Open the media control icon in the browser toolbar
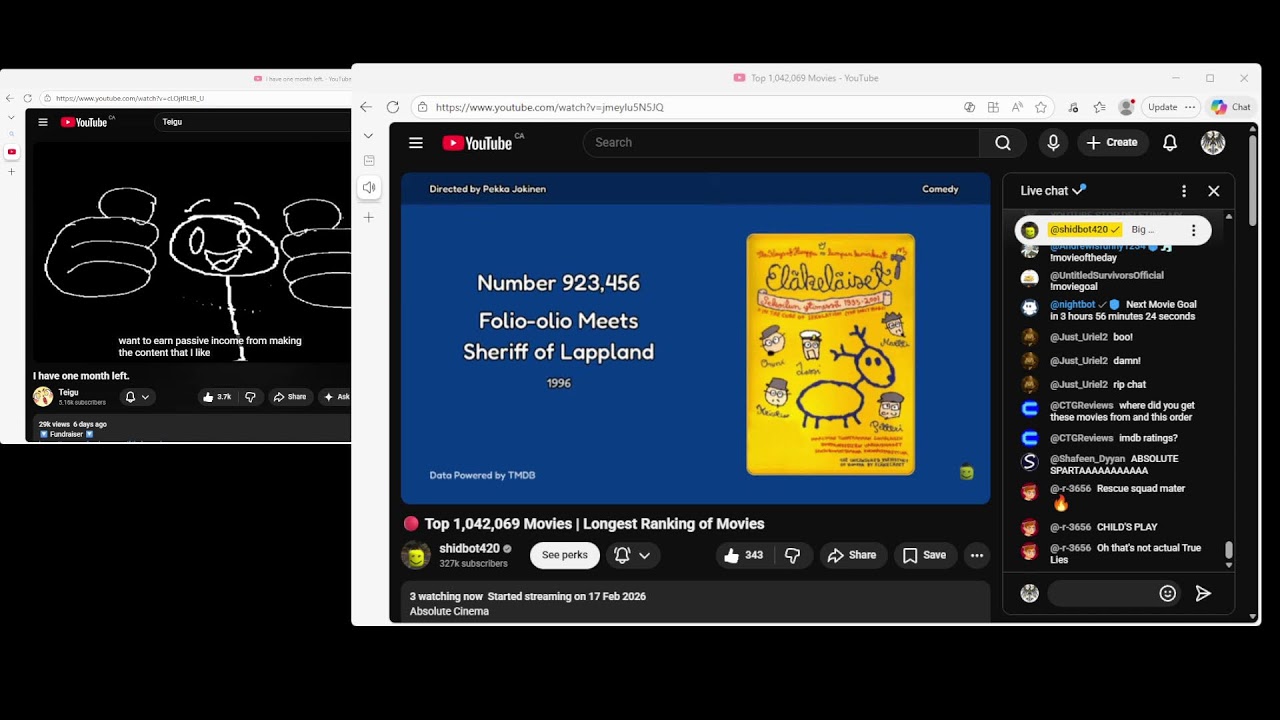Image resolution: width=1280 pixels, height=720 pixels. pos(1073,107)
